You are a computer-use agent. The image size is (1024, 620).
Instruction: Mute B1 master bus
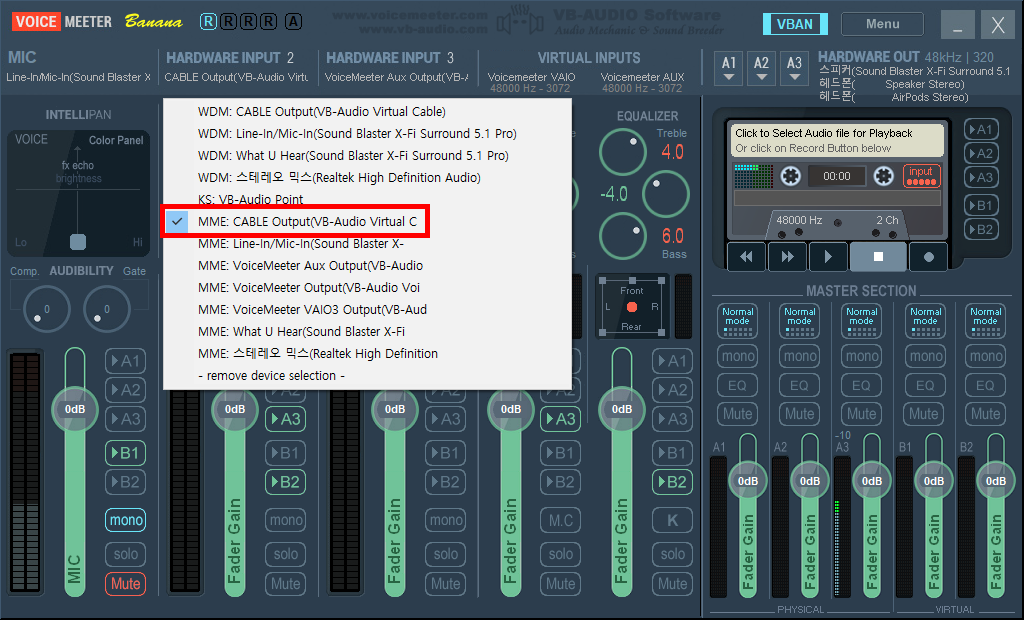click(x=924, y=414)
